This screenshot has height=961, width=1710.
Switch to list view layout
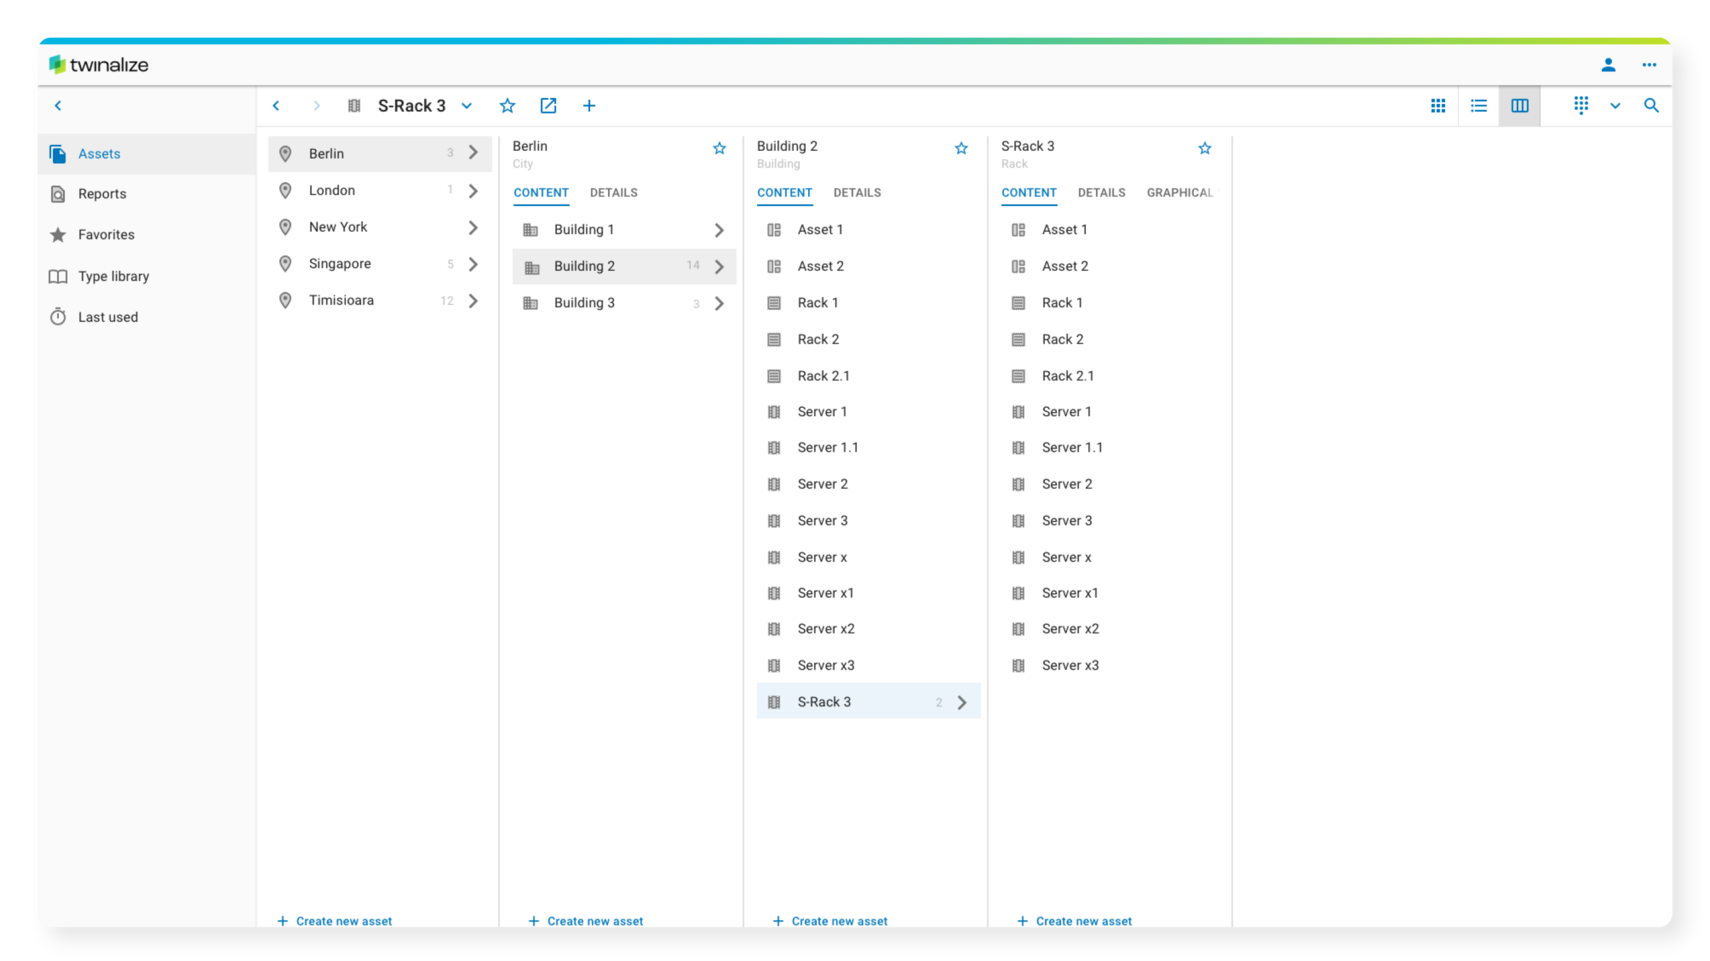point(1479,106)
